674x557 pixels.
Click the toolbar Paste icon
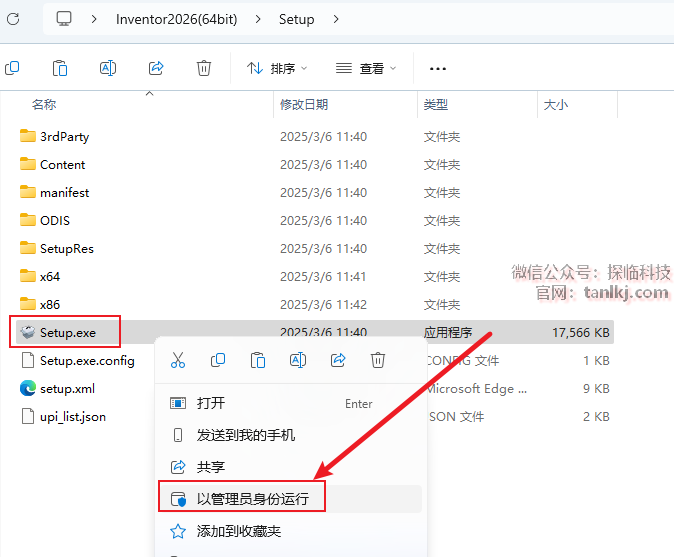60,68
